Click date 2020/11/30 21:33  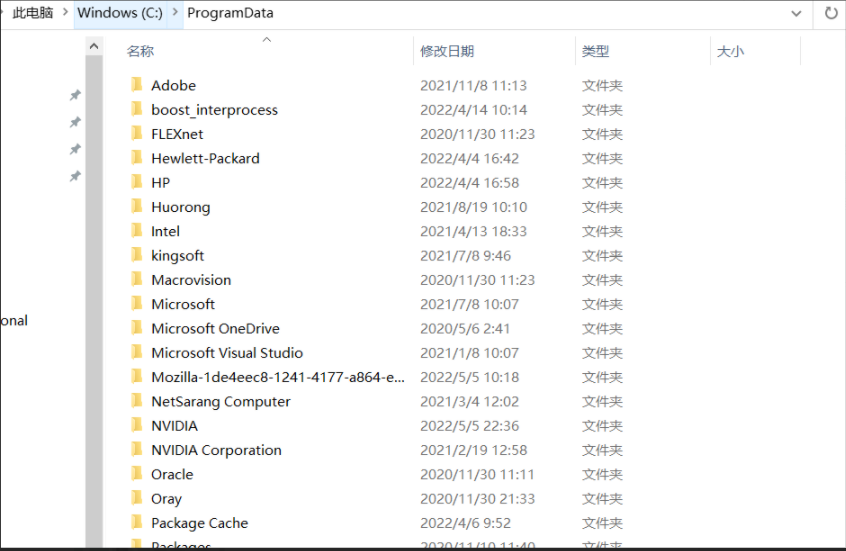coord(477,498)
